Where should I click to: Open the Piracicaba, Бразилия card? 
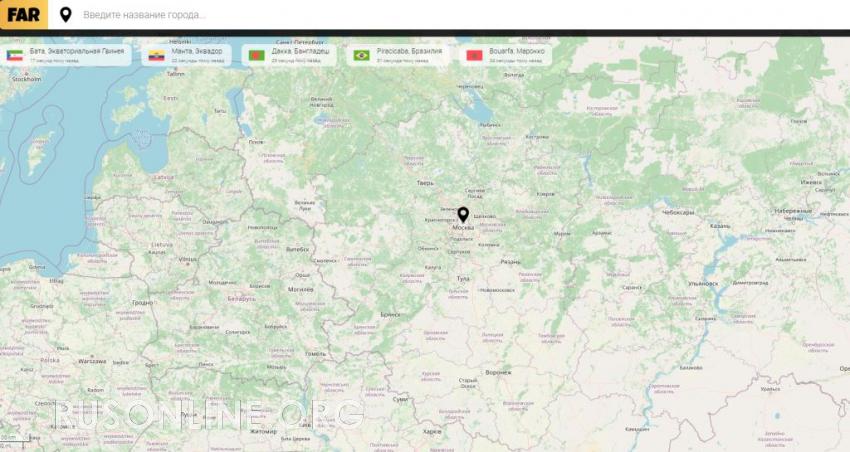click(x=398, y=55)
